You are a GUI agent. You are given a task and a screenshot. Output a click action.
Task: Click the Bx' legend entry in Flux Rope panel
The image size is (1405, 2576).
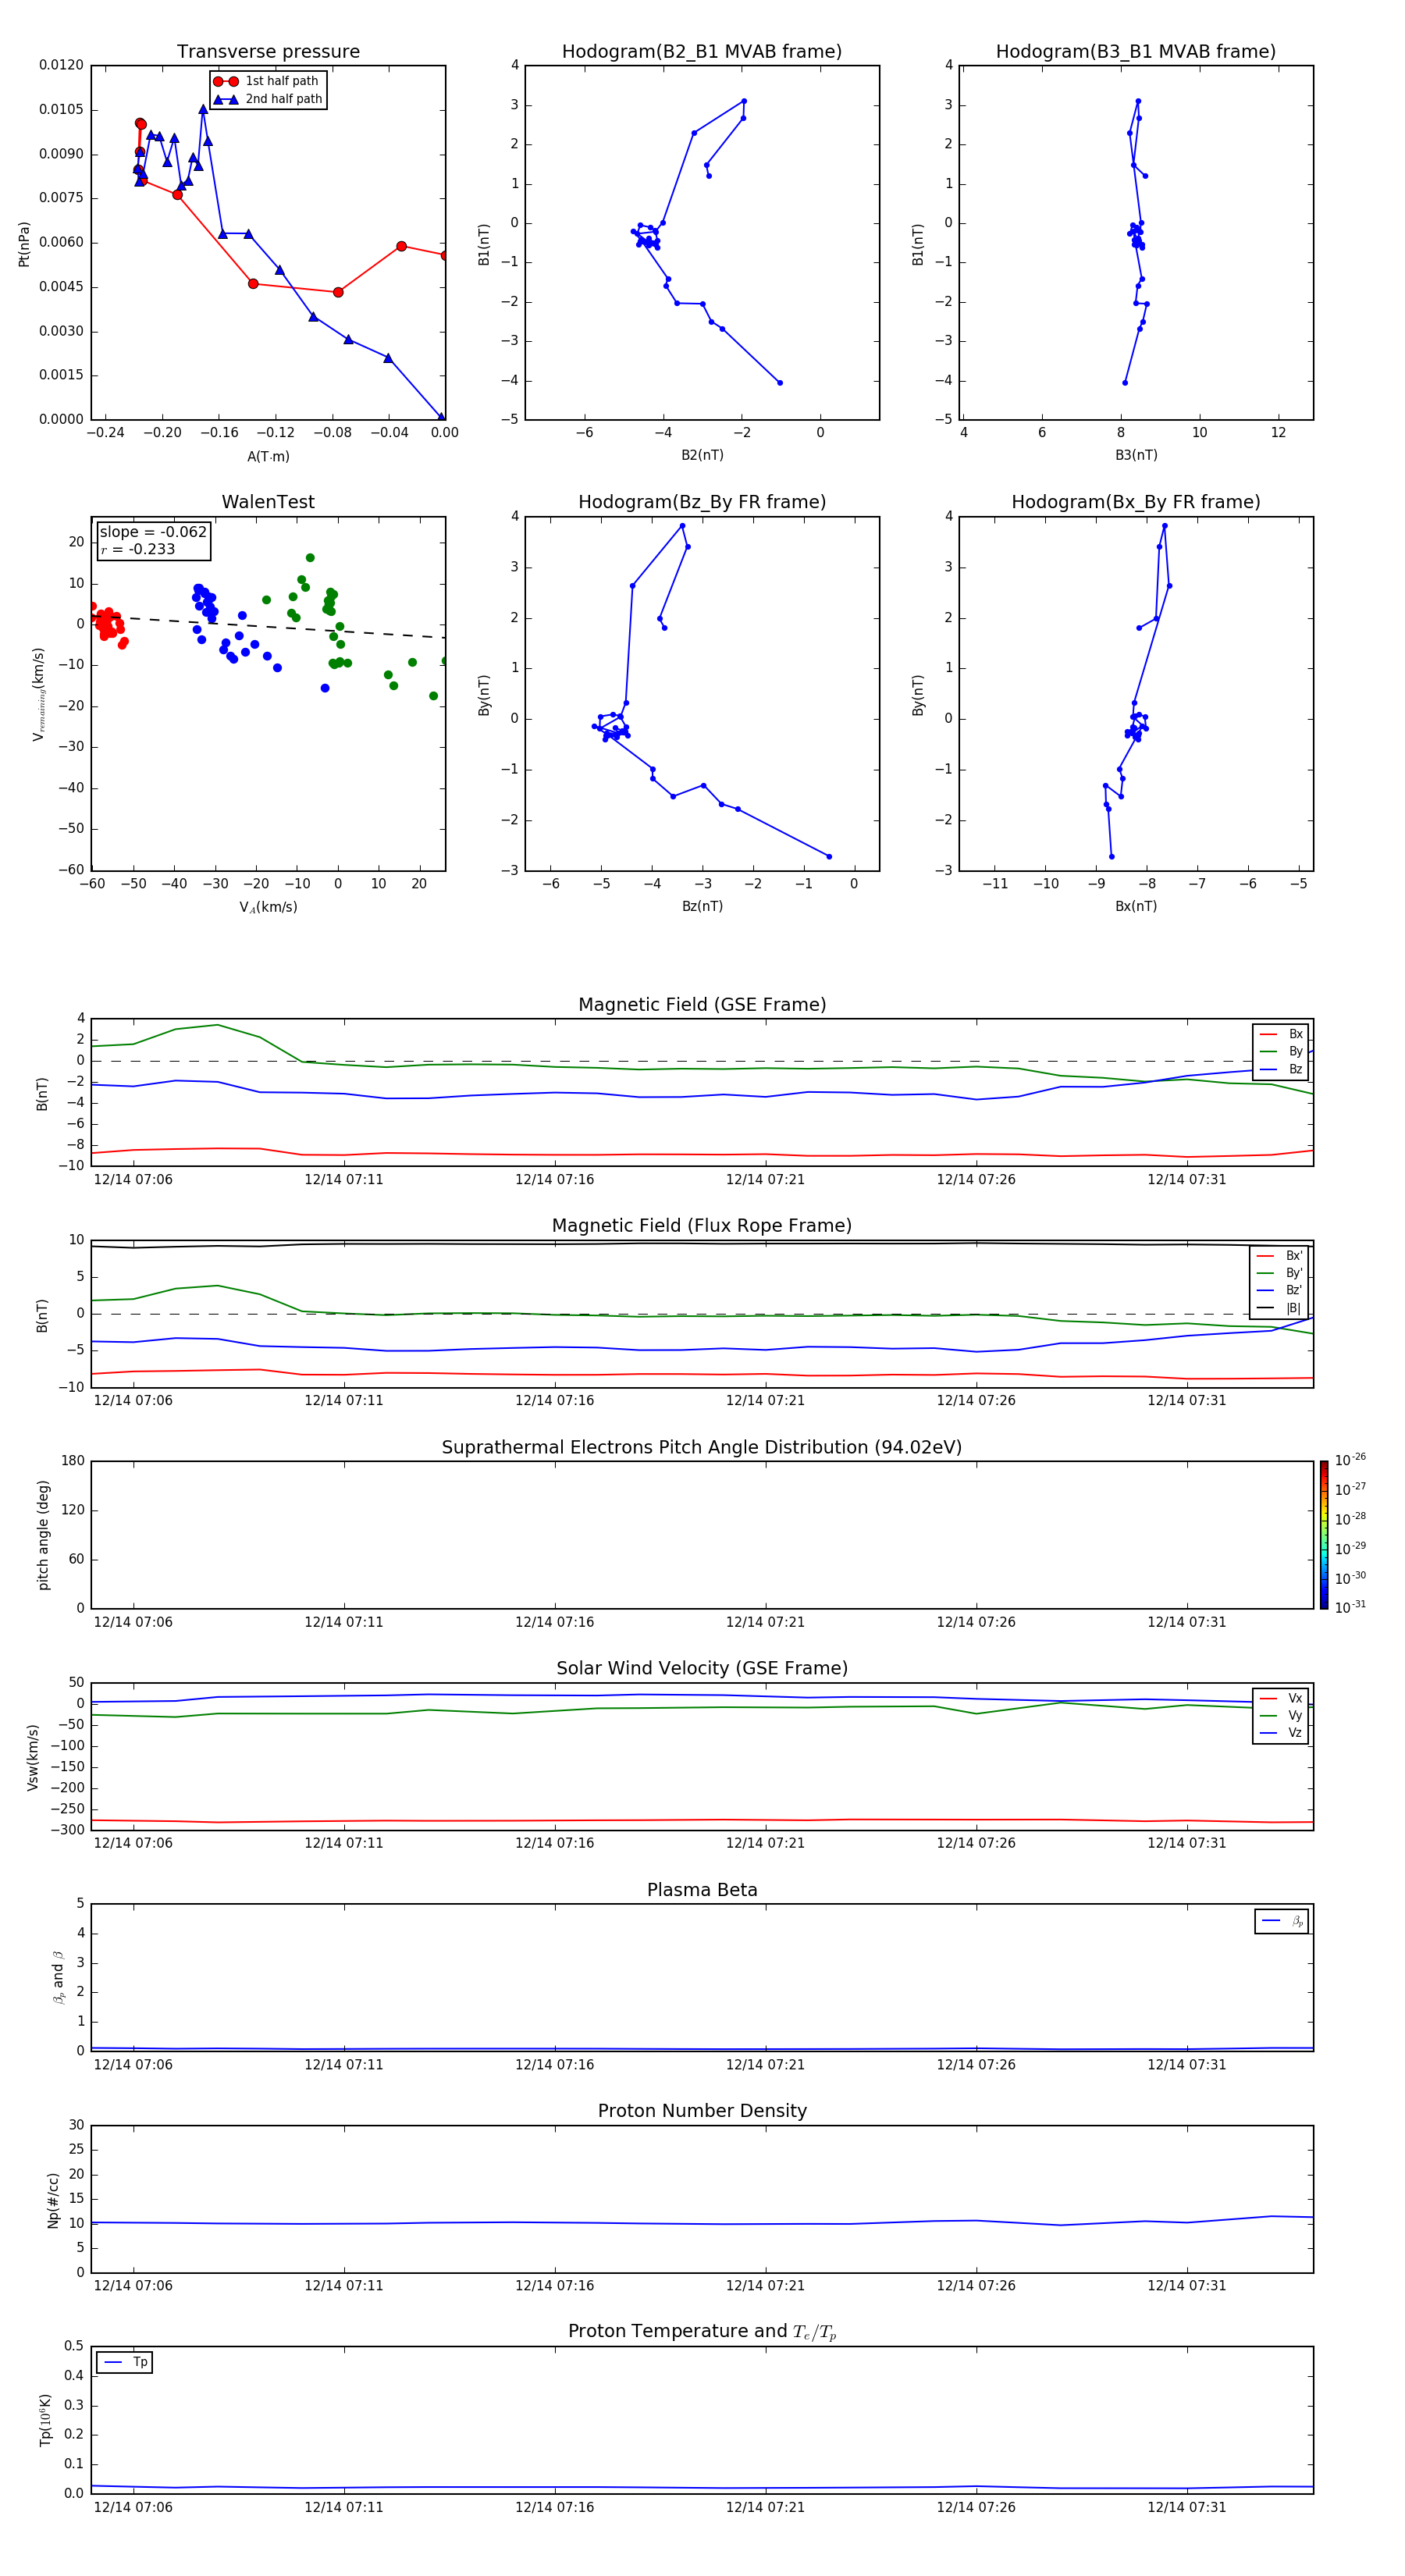pyautogui.click(x=1280, y=1256)
